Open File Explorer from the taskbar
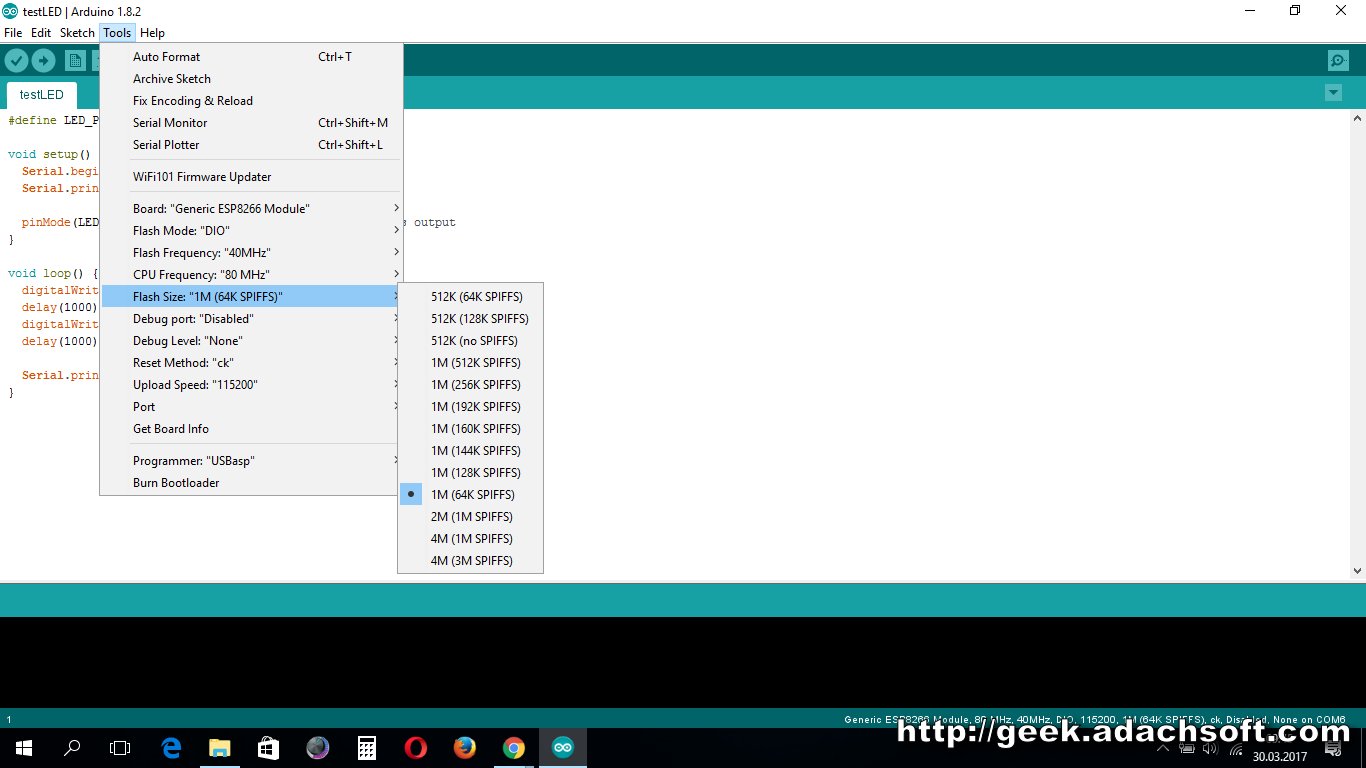The width and height of the screenshot is (1366, 768). click(x=220, y=748)
